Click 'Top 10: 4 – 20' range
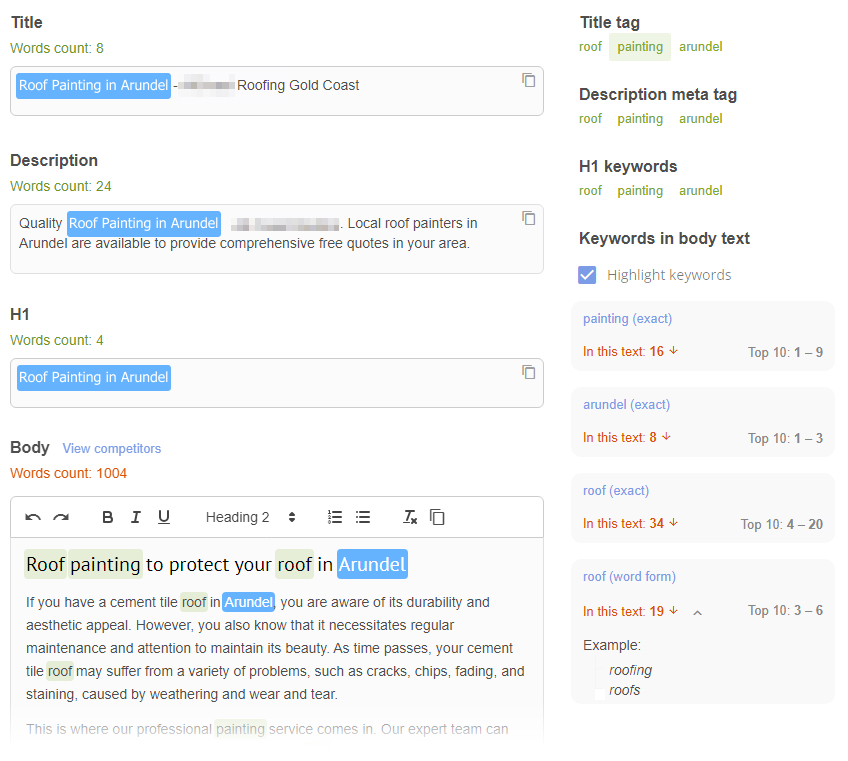The image size is (848, 761). point(781,524)
